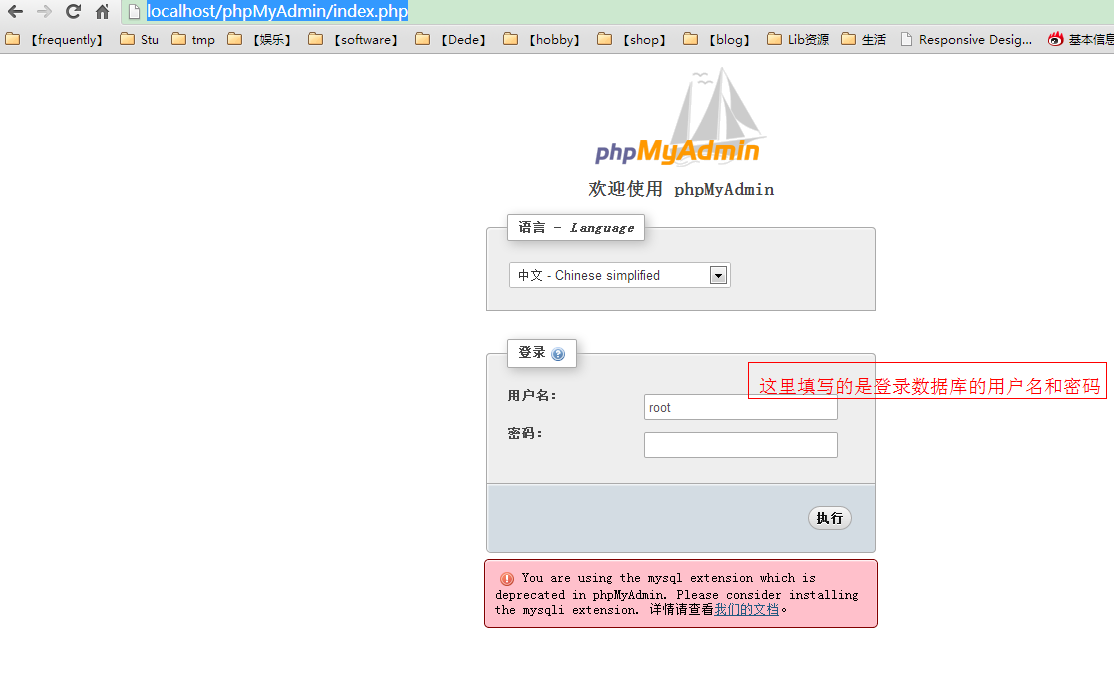Click the blue help icon next to 登录
This screenshot has width=1114, height=680.
pyautogui.click(x=558, y=354)
